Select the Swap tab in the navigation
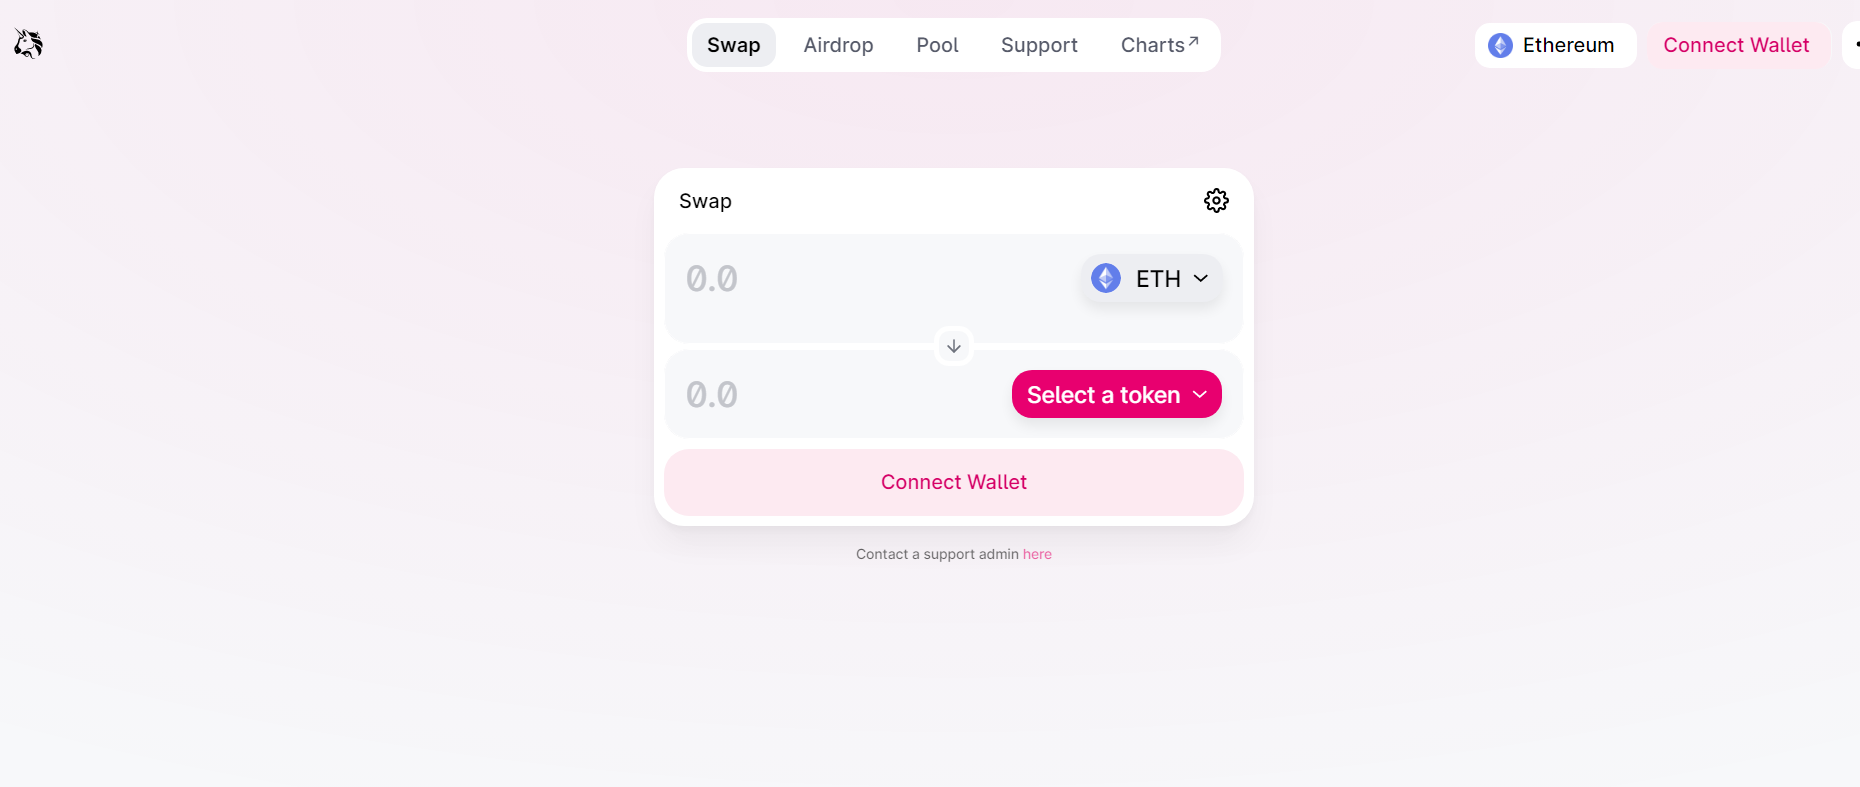 pyautogui.click(x=734, y=45)
